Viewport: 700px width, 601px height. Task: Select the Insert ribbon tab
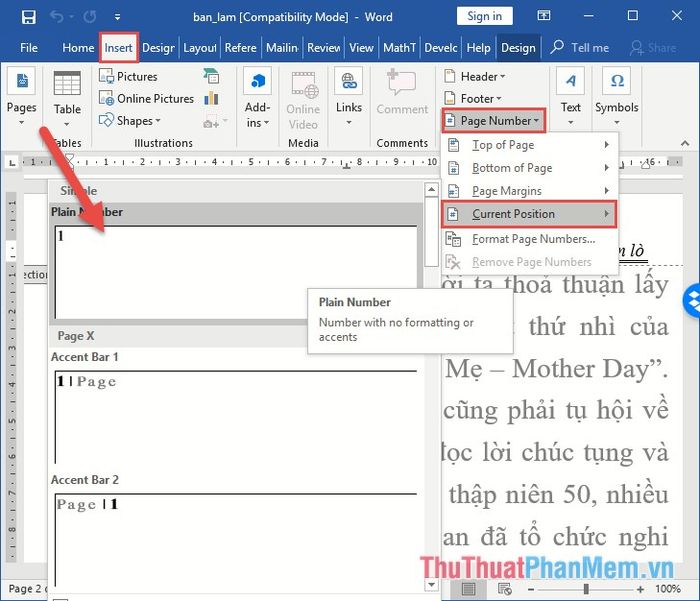[x=118, y=48]
